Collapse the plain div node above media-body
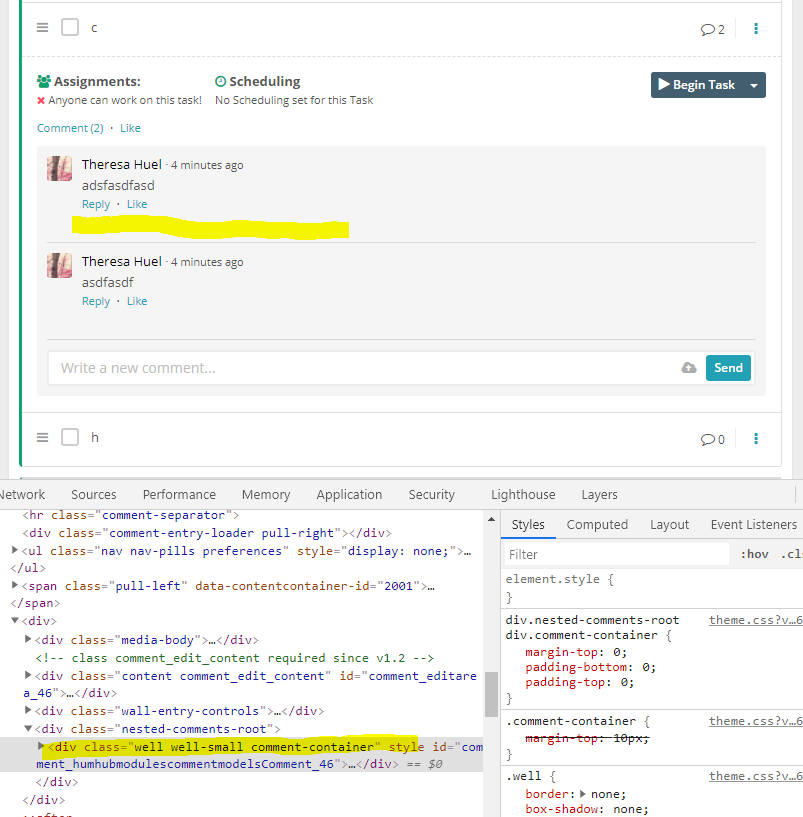 15,620
